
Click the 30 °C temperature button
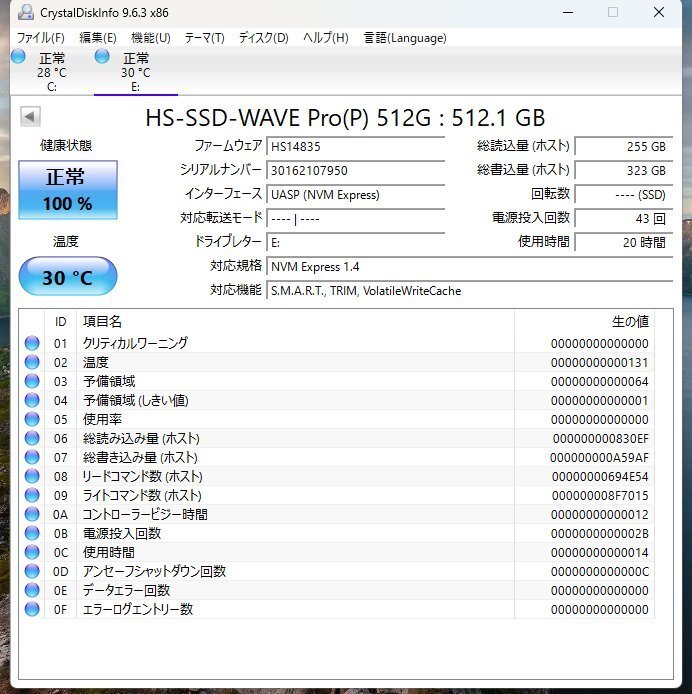68,276
